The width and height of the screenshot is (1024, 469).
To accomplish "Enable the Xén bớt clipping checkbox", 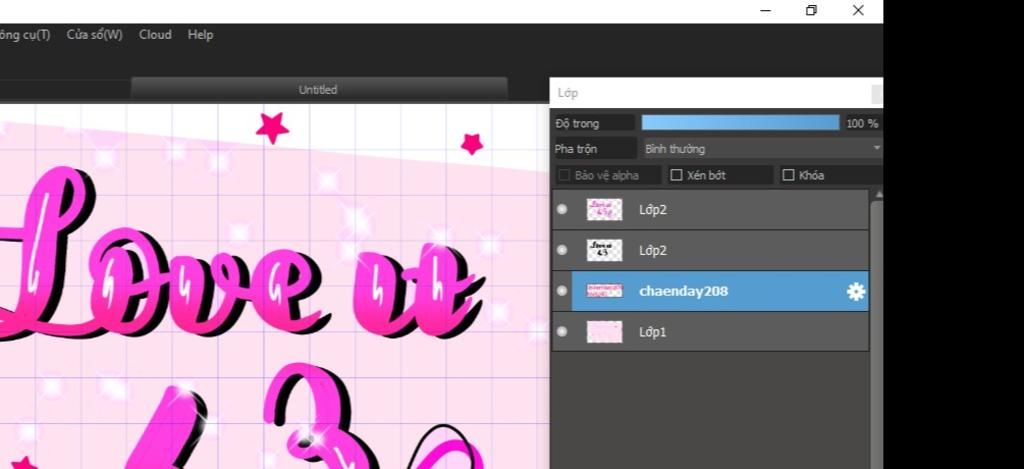I will [x=677, y=175].
